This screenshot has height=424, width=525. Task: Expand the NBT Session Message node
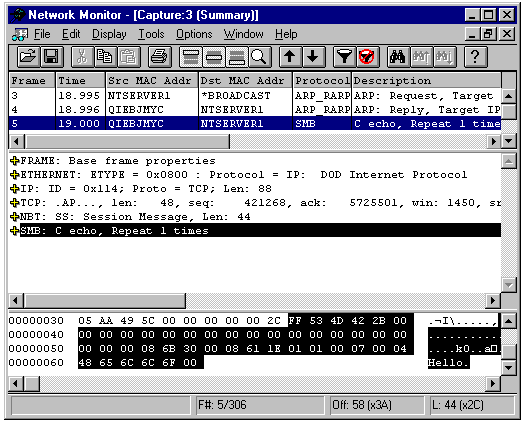coord(14,217)
